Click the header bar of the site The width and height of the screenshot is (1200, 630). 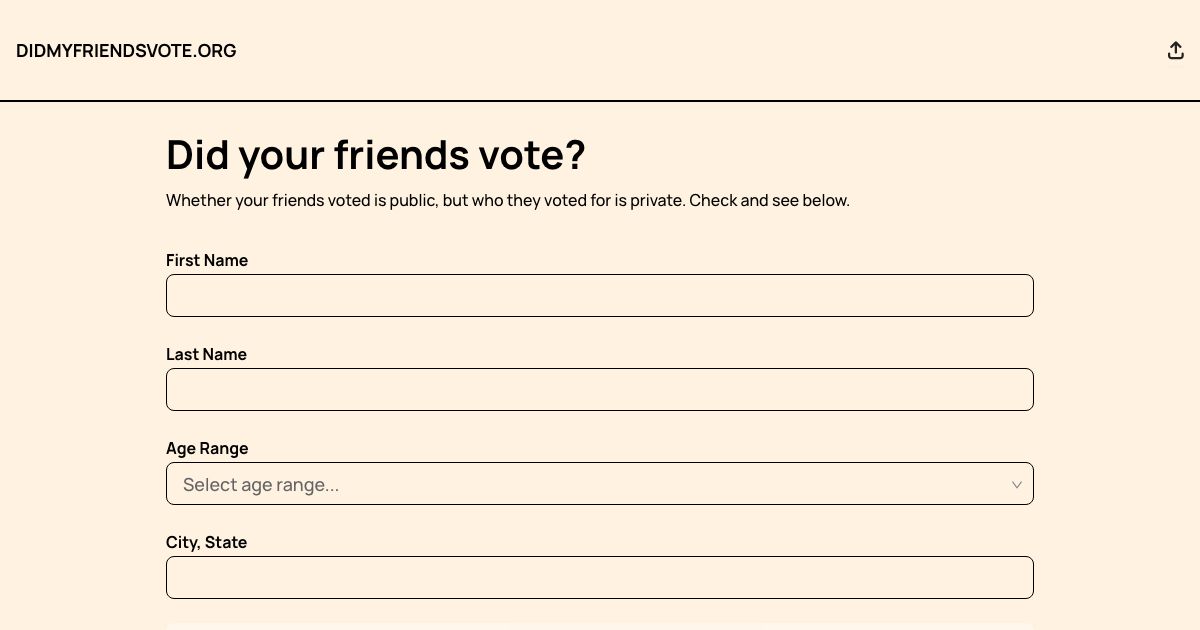click(600, 50)
